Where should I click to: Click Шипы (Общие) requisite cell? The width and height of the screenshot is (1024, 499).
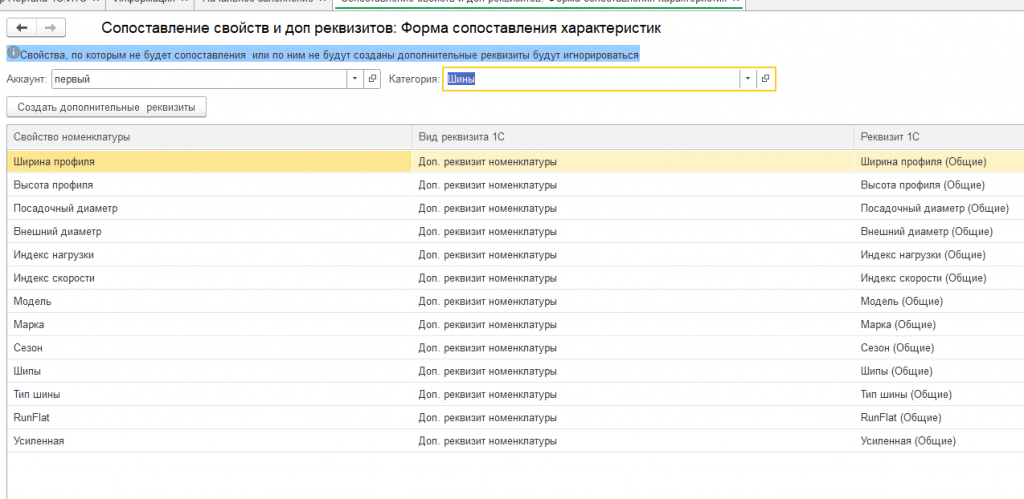939,371
